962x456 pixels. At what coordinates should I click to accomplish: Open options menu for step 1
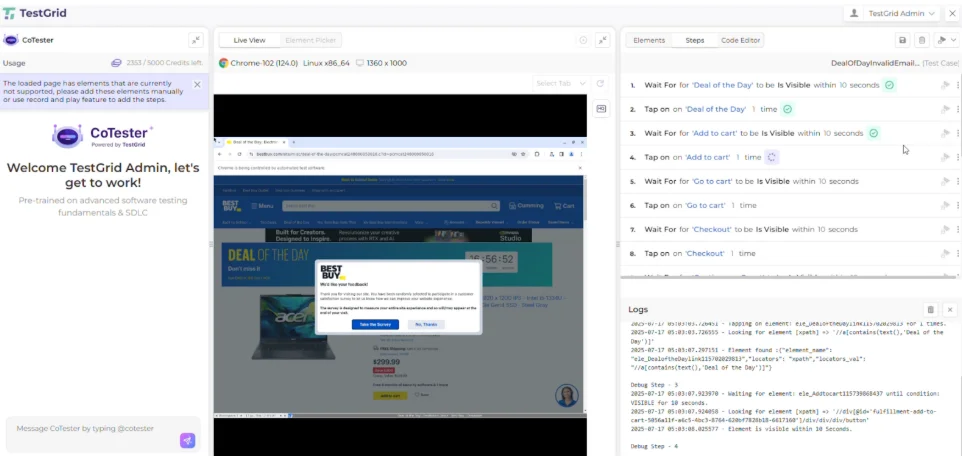pos(958,85)
